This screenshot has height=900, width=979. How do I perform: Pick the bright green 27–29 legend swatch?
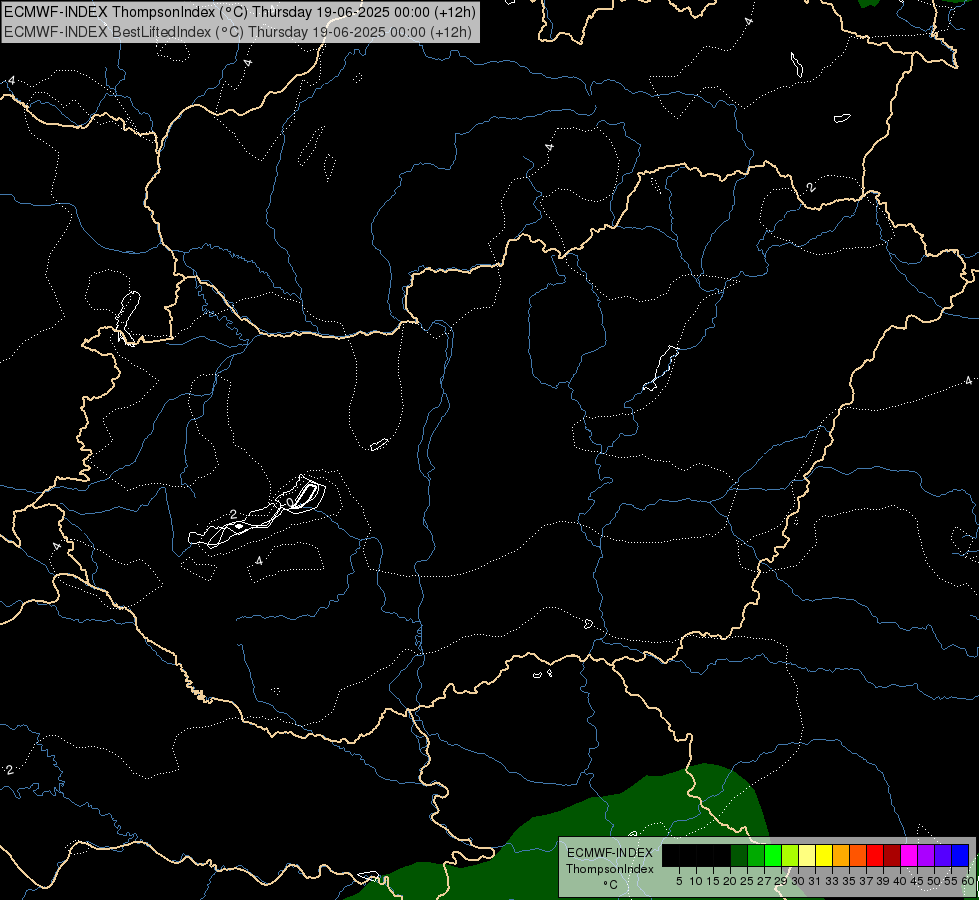[773, 855]
